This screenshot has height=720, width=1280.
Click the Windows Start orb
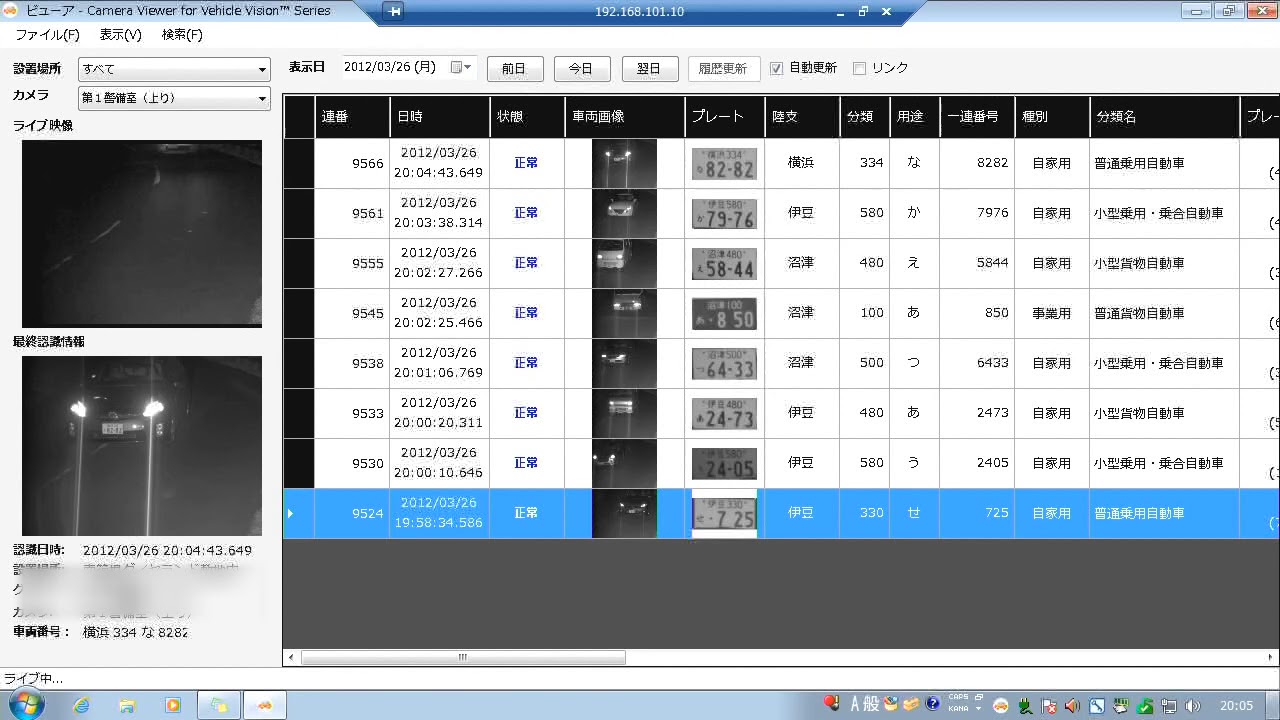point(27,704)
